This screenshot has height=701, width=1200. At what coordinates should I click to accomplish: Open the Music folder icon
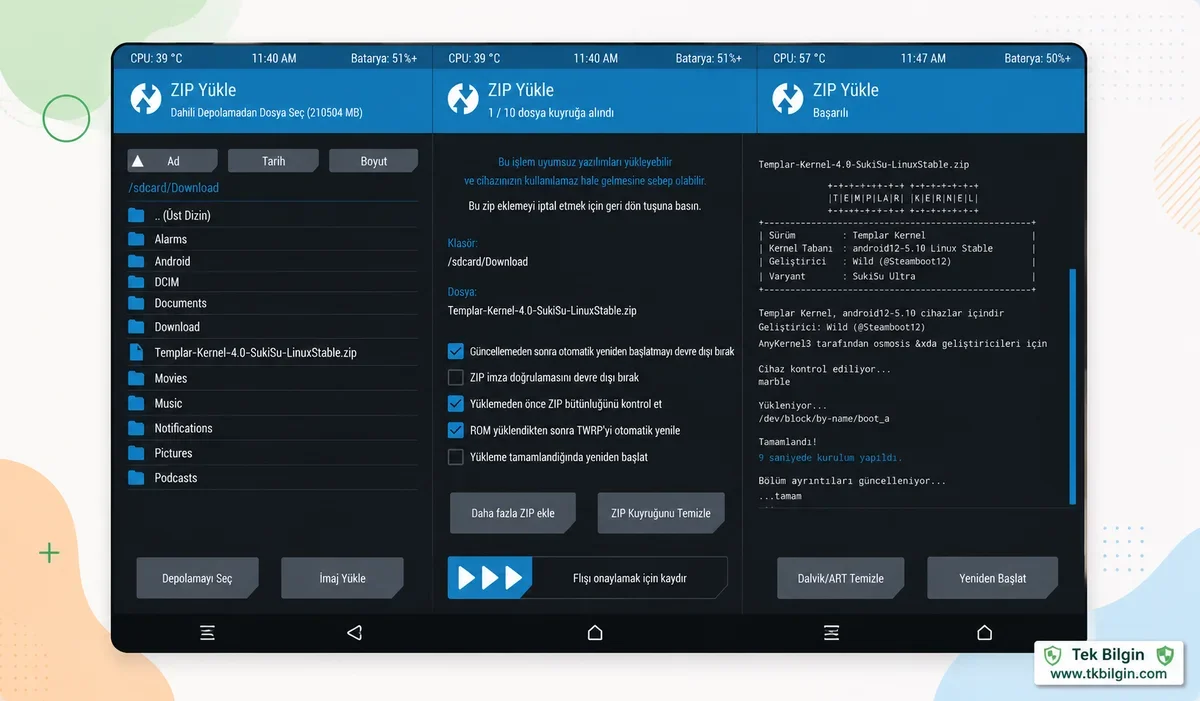pos(136,403)
